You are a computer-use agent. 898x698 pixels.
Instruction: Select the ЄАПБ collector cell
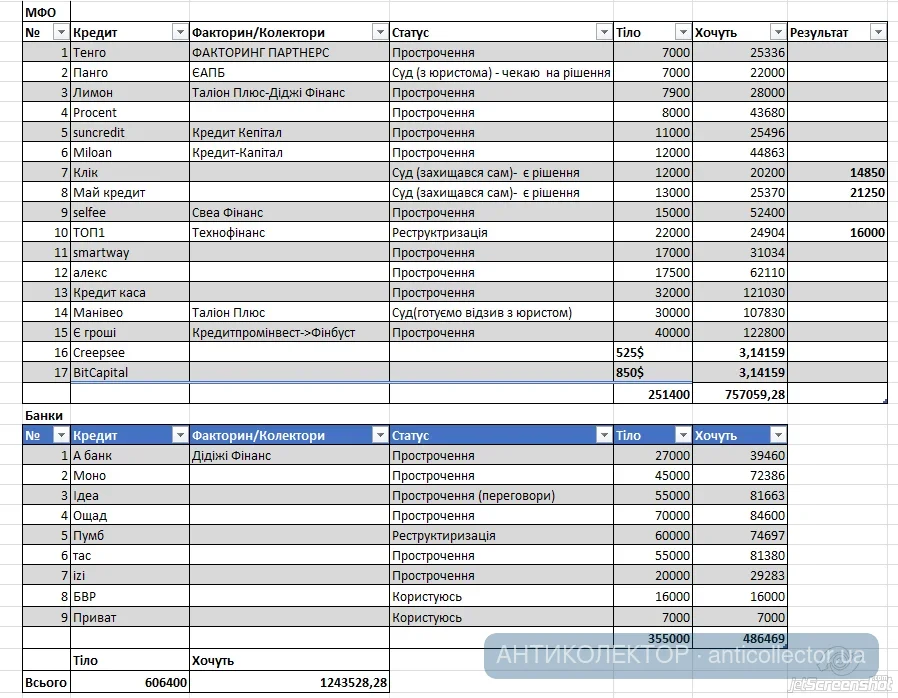(x=289, y=72)
